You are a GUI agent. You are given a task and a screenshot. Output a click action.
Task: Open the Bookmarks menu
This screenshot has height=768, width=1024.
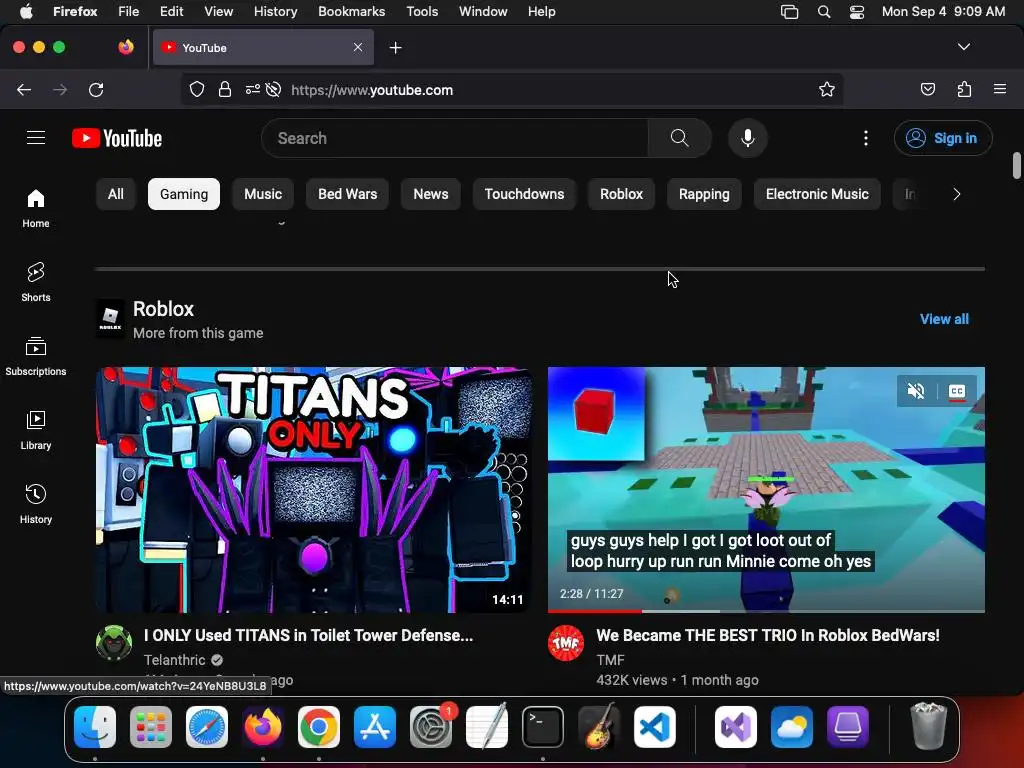click(351, 12)
